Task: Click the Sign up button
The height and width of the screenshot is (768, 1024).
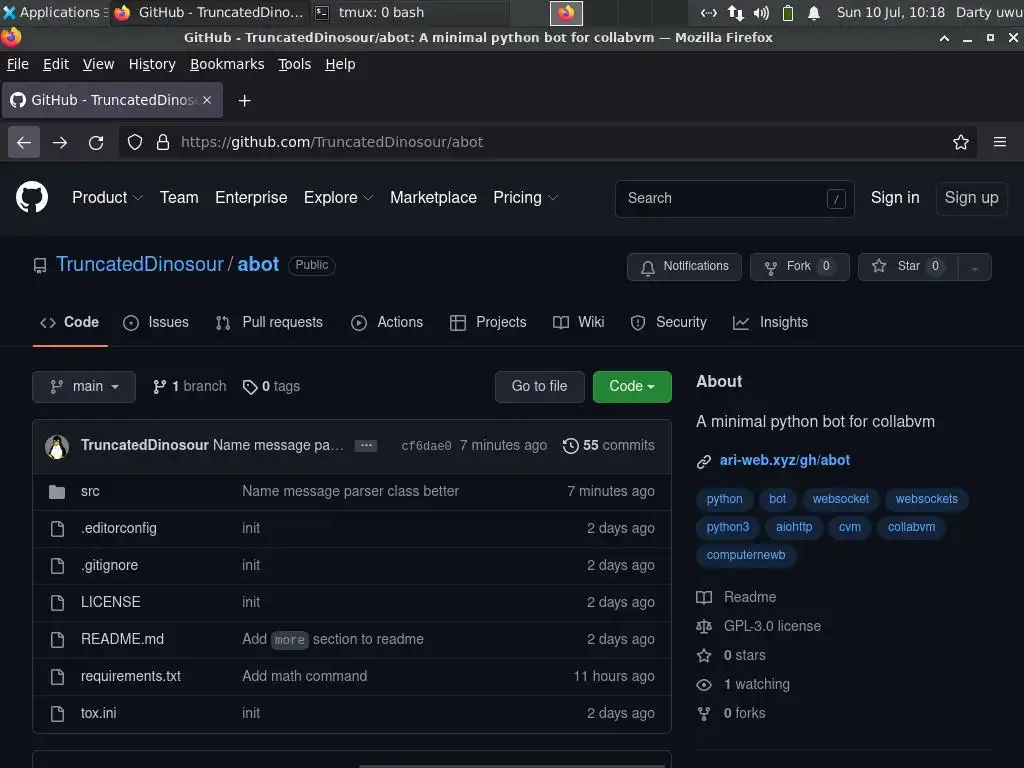Action: [971, 198]
